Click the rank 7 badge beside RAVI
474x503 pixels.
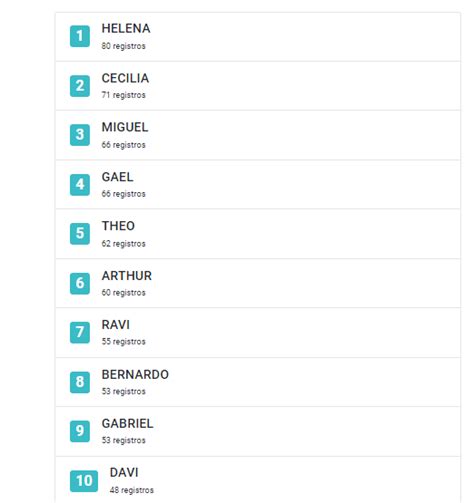(x=80, y=332)
